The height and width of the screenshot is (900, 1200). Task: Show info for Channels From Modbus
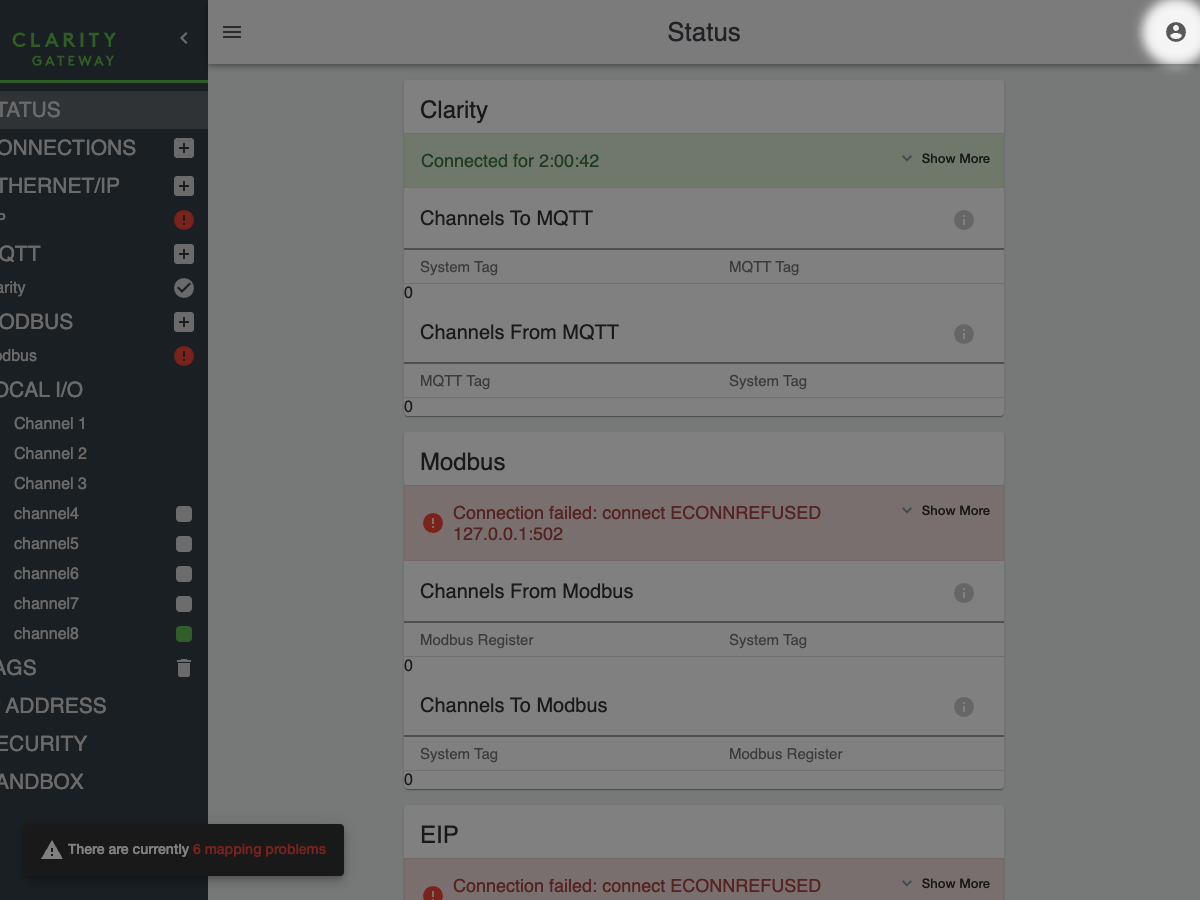pyautogui.click(x=964, y=593)
